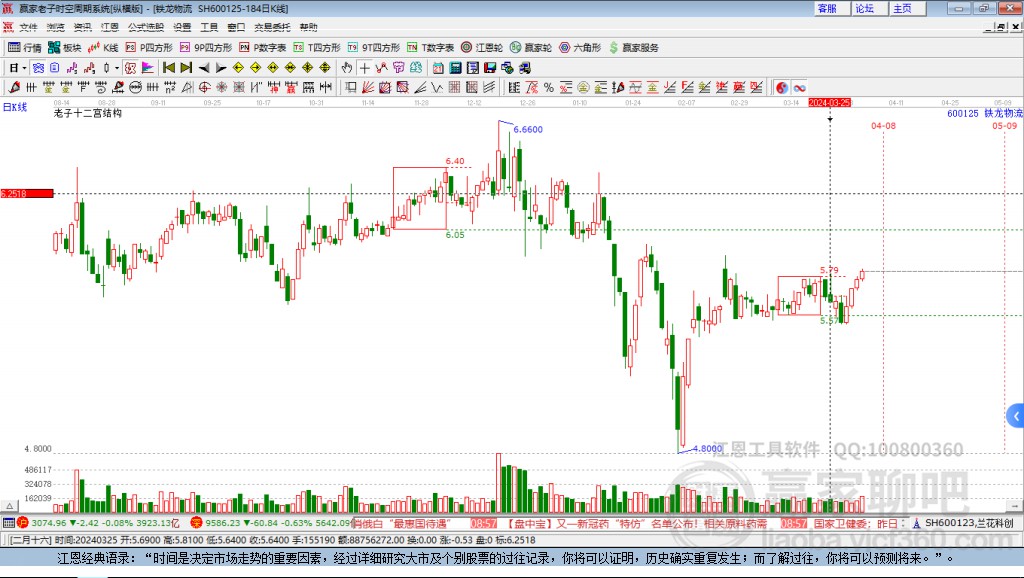Image resolution: width=1024 pixels, height=578 pixels.
Task: Click the 05-09 cycle date label
Action: point(1004,125)
